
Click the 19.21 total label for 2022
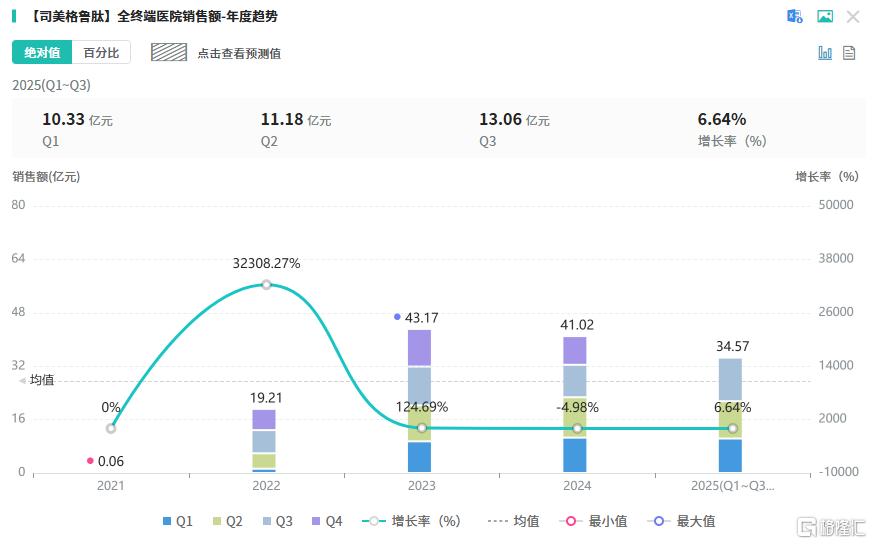(x=266, y=398)
